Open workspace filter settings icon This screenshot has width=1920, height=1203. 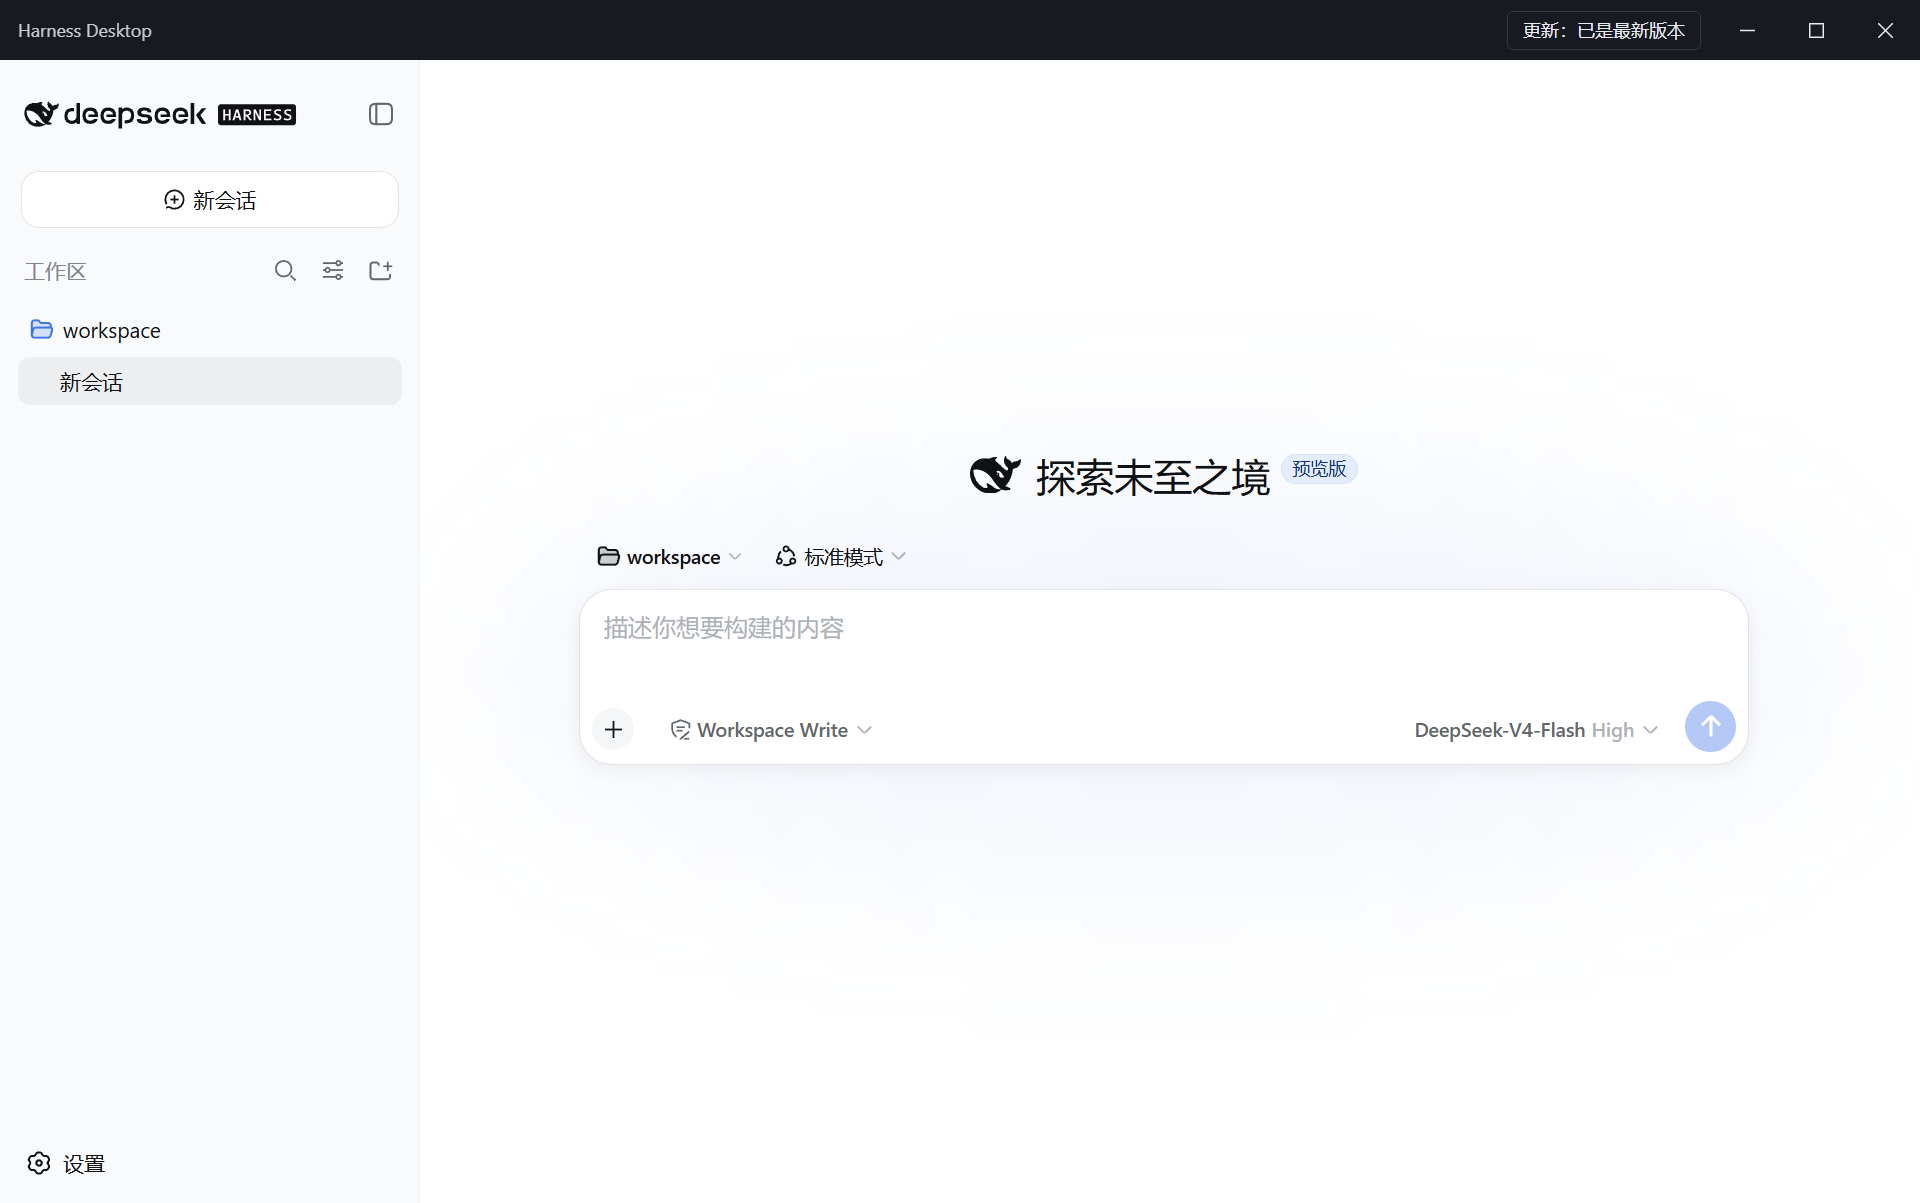click(x=333, y=271)
